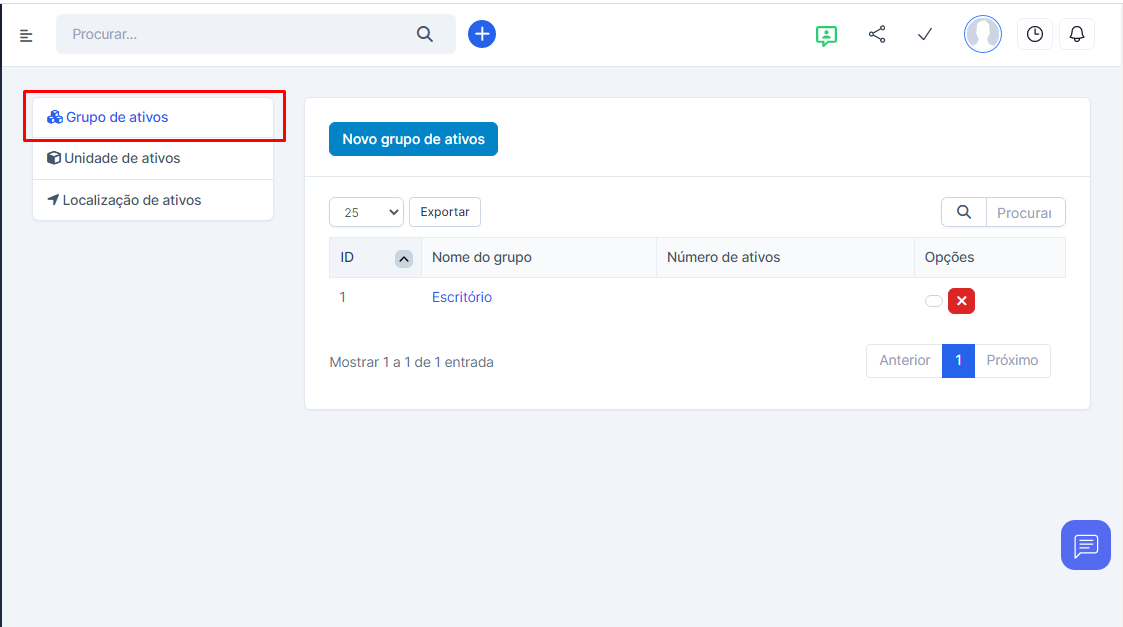Expand the Exportar options
This screenshot has height=627, width=1123.
click(445, 212)
